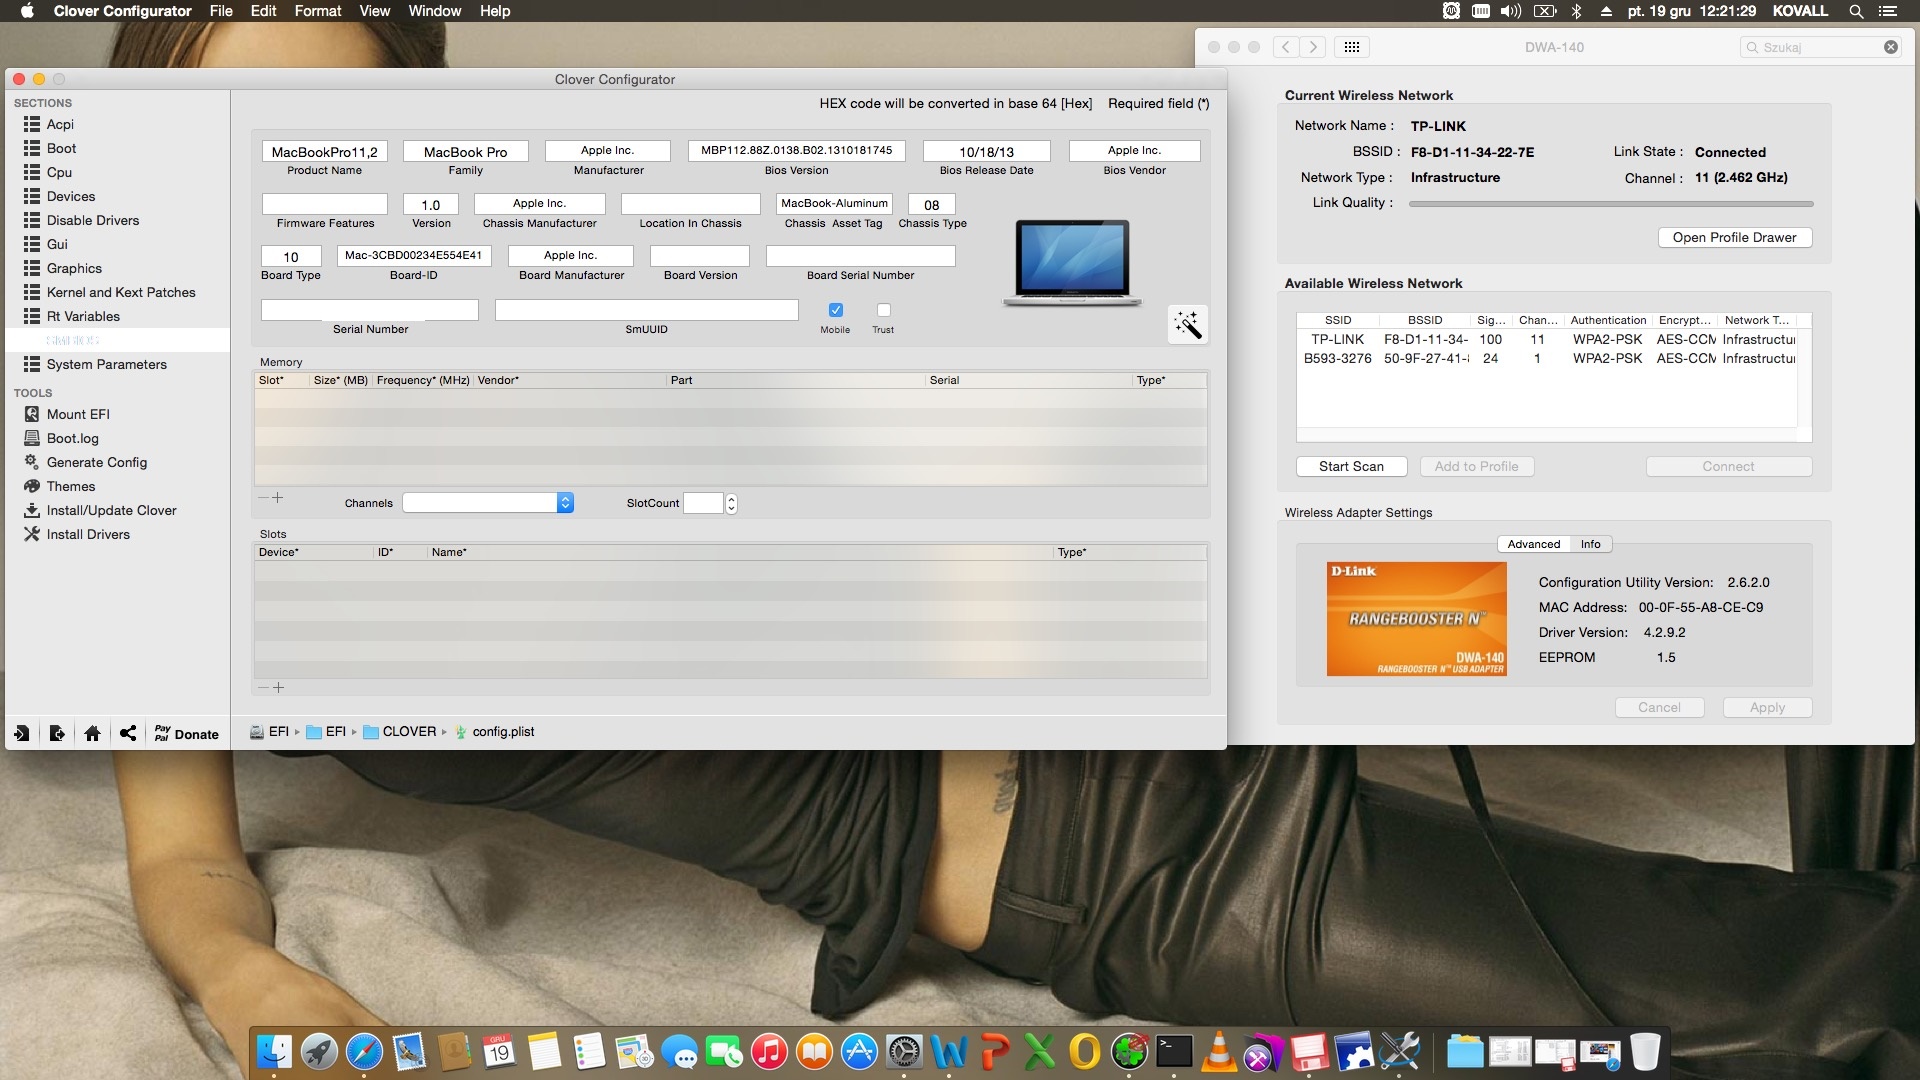The image size is (1920, 1080).
Task: Click the share icon in bottom toolbar
Action: click(127, 733)
